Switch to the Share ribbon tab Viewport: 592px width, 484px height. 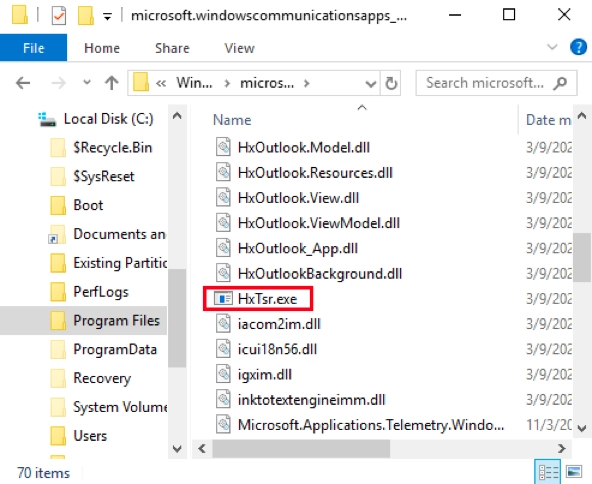pyautogui.click(x=172, y=48)
